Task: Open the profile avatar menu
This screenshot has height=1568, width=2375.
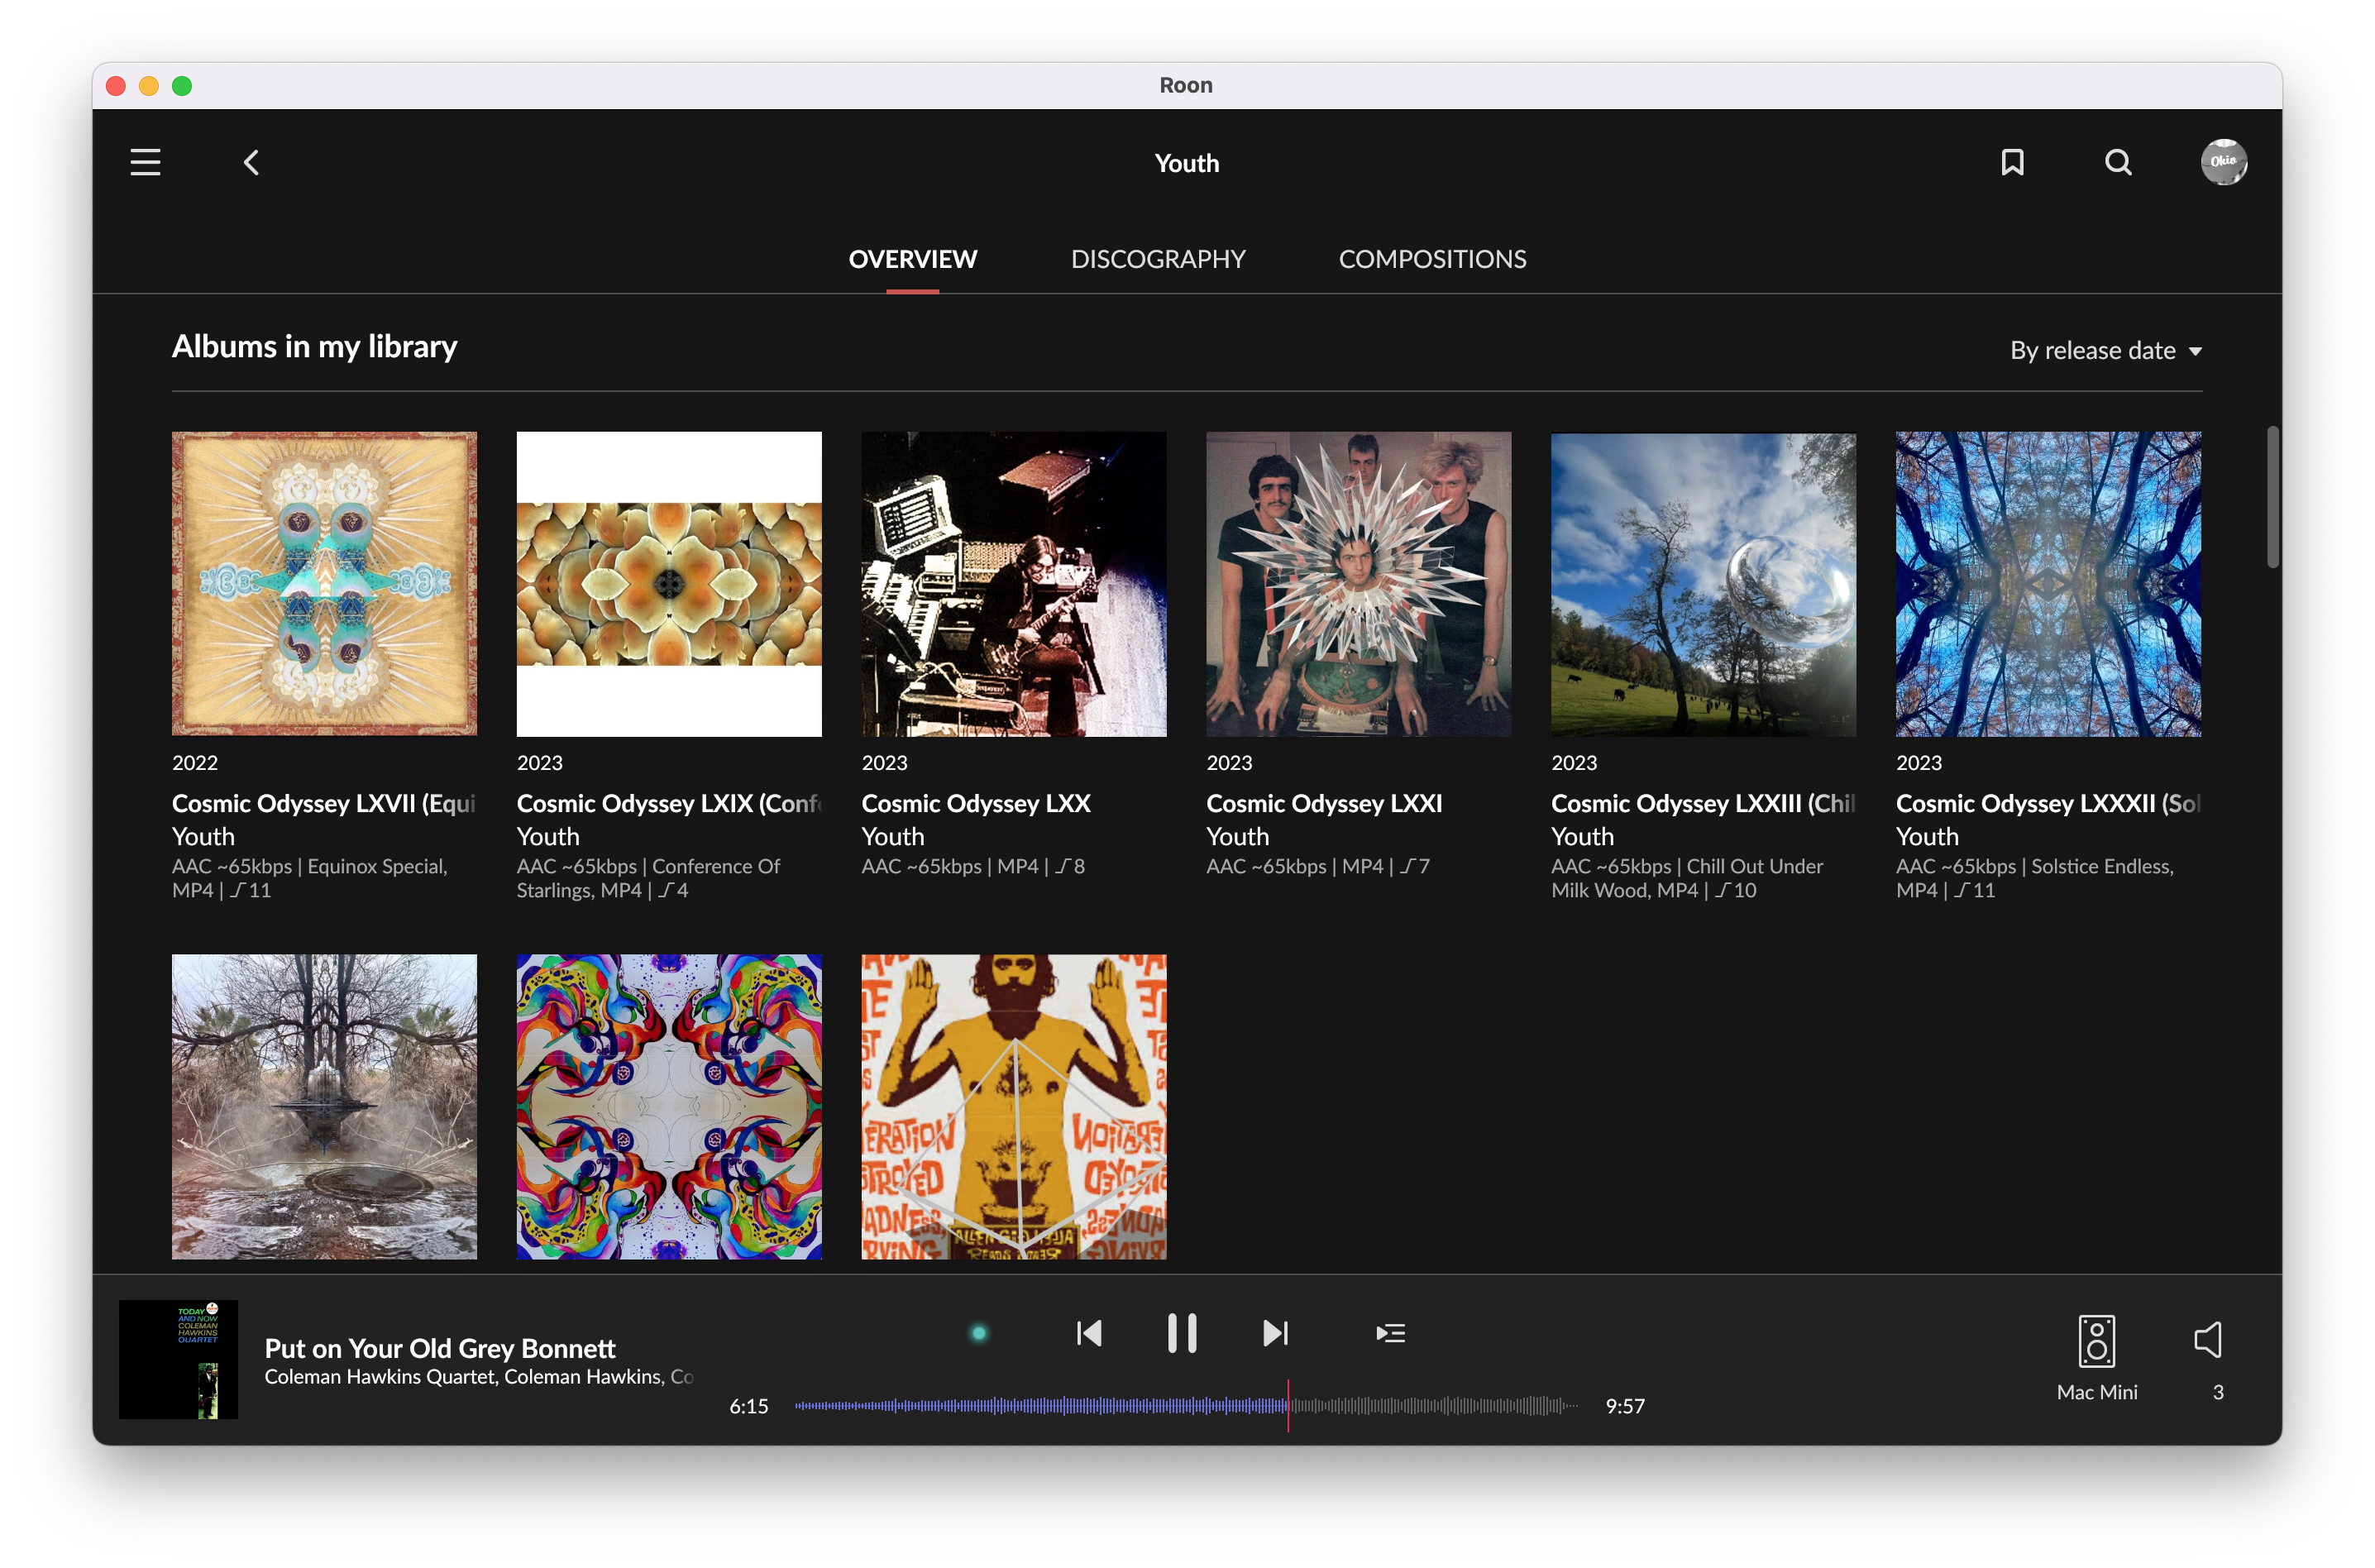Action: pos(2223,162)
